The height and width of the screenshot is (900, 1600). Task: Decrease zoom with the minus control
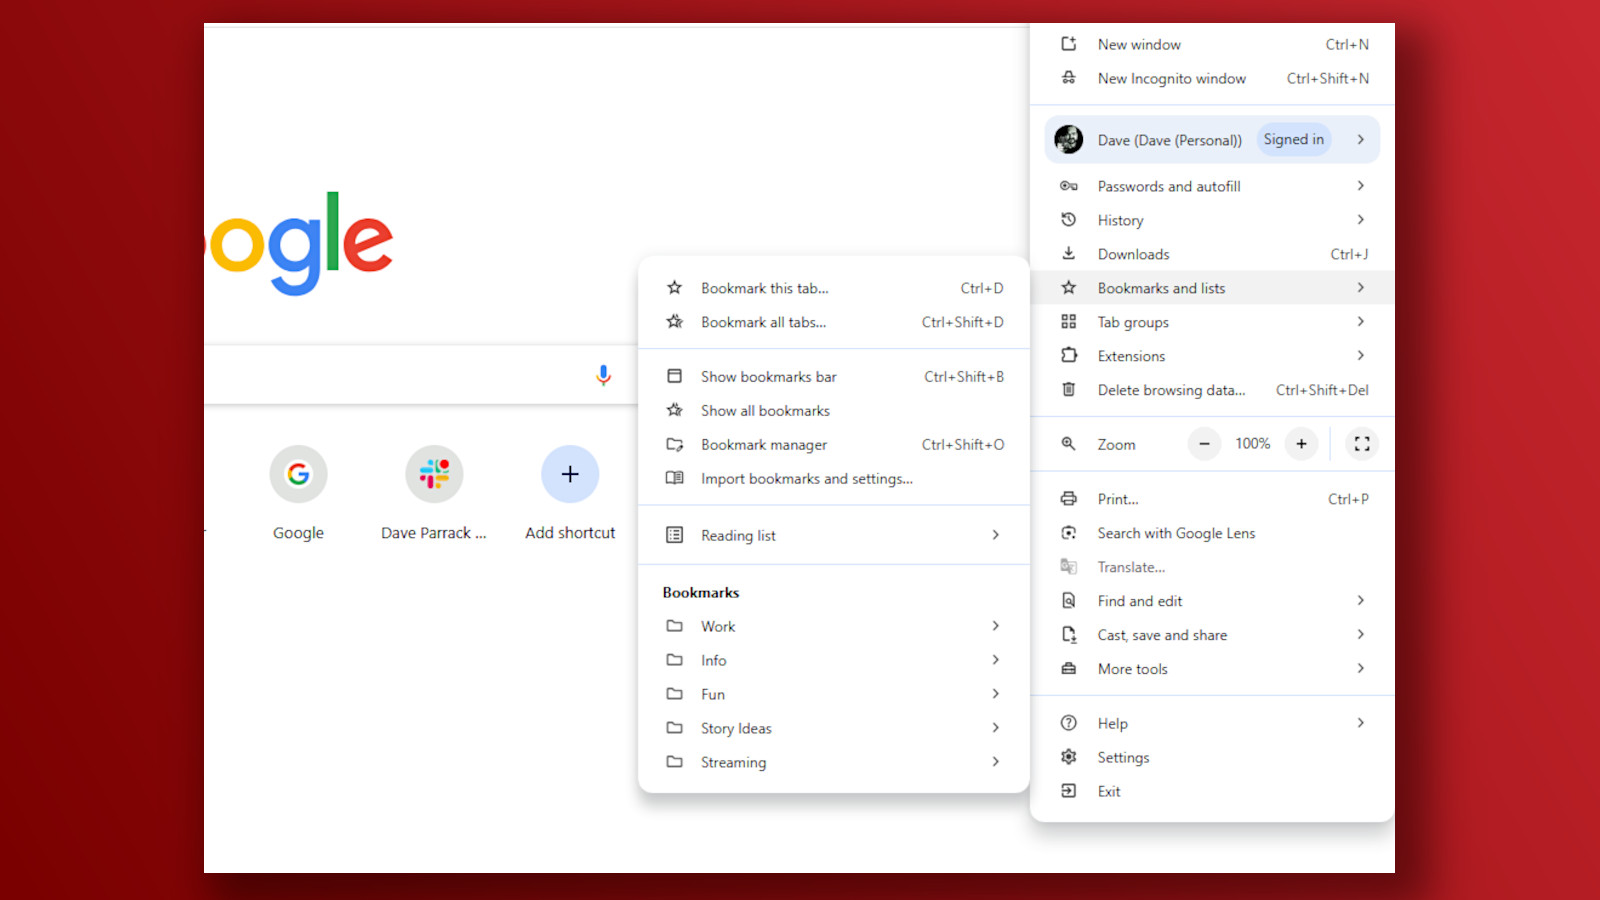[x=1204, y=443]
